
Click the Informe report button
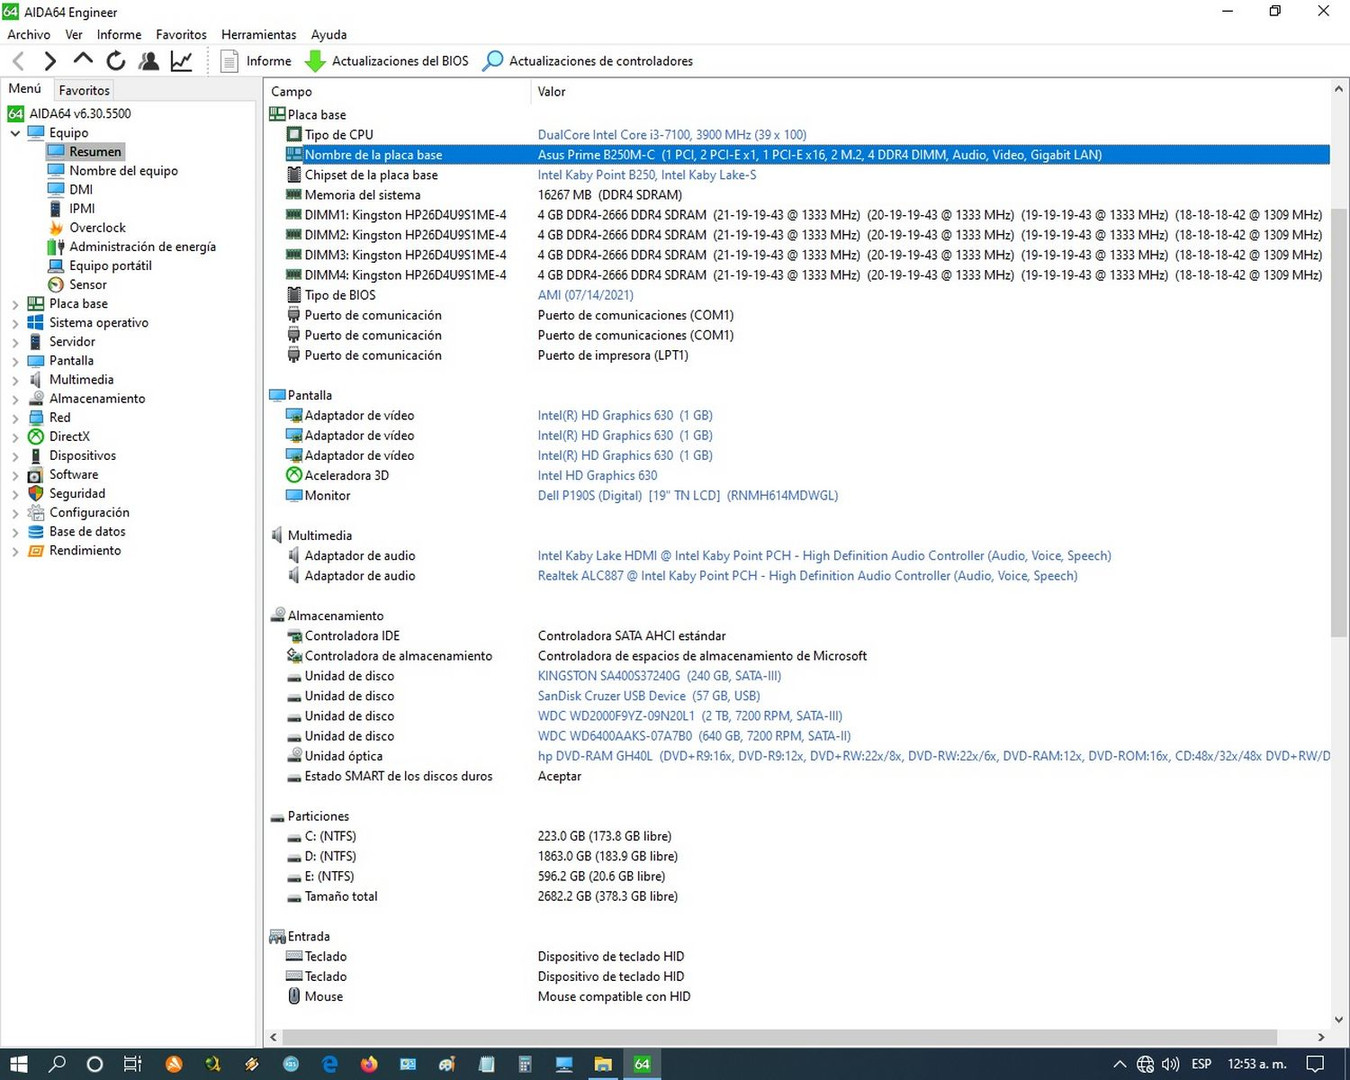256,61
